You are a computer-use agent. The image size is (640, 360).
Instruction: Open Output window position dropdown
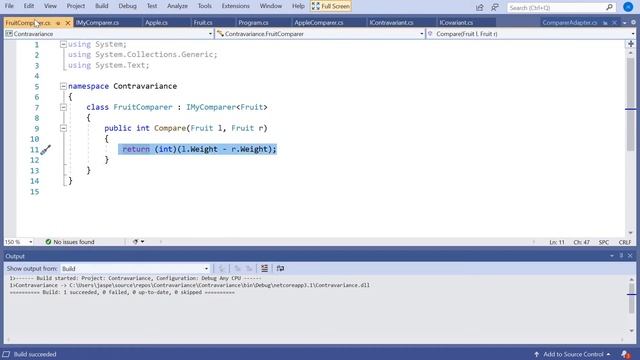click(612, 256)
